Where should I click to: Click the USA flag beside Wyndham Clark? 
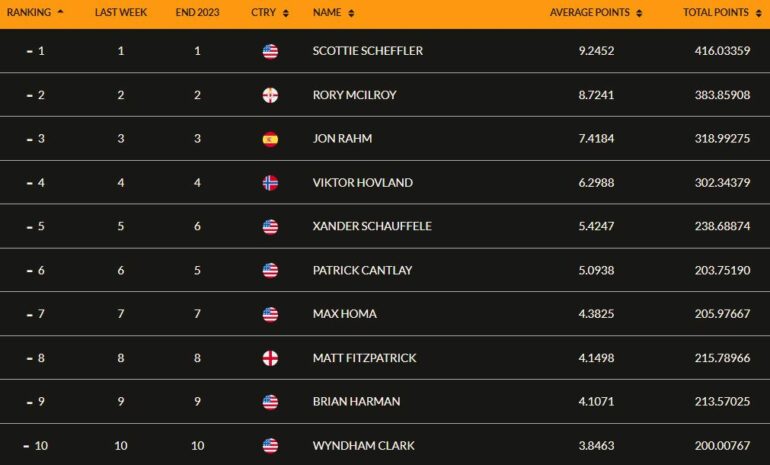click(270, 446)
